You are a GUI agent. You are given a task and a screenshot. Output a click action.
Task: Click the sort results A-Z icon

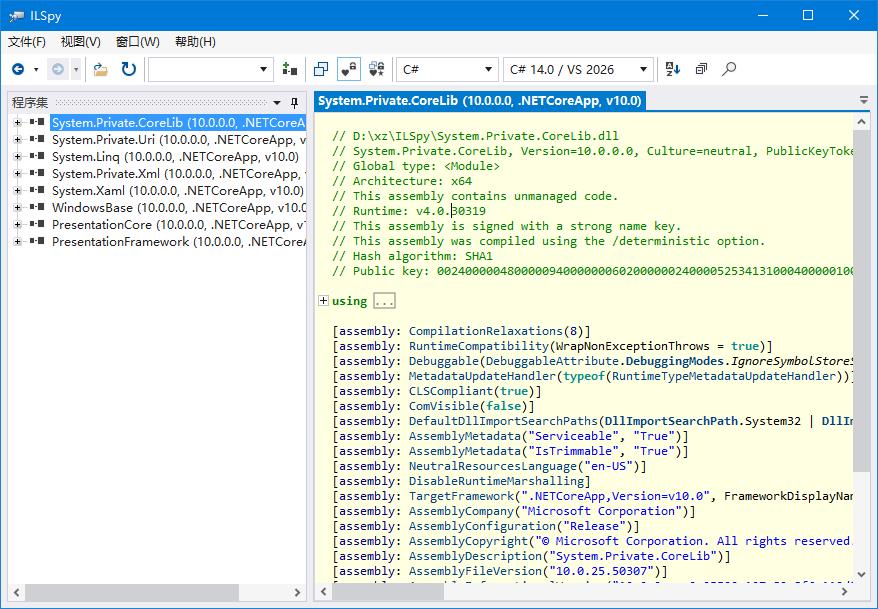pos(673,70)
